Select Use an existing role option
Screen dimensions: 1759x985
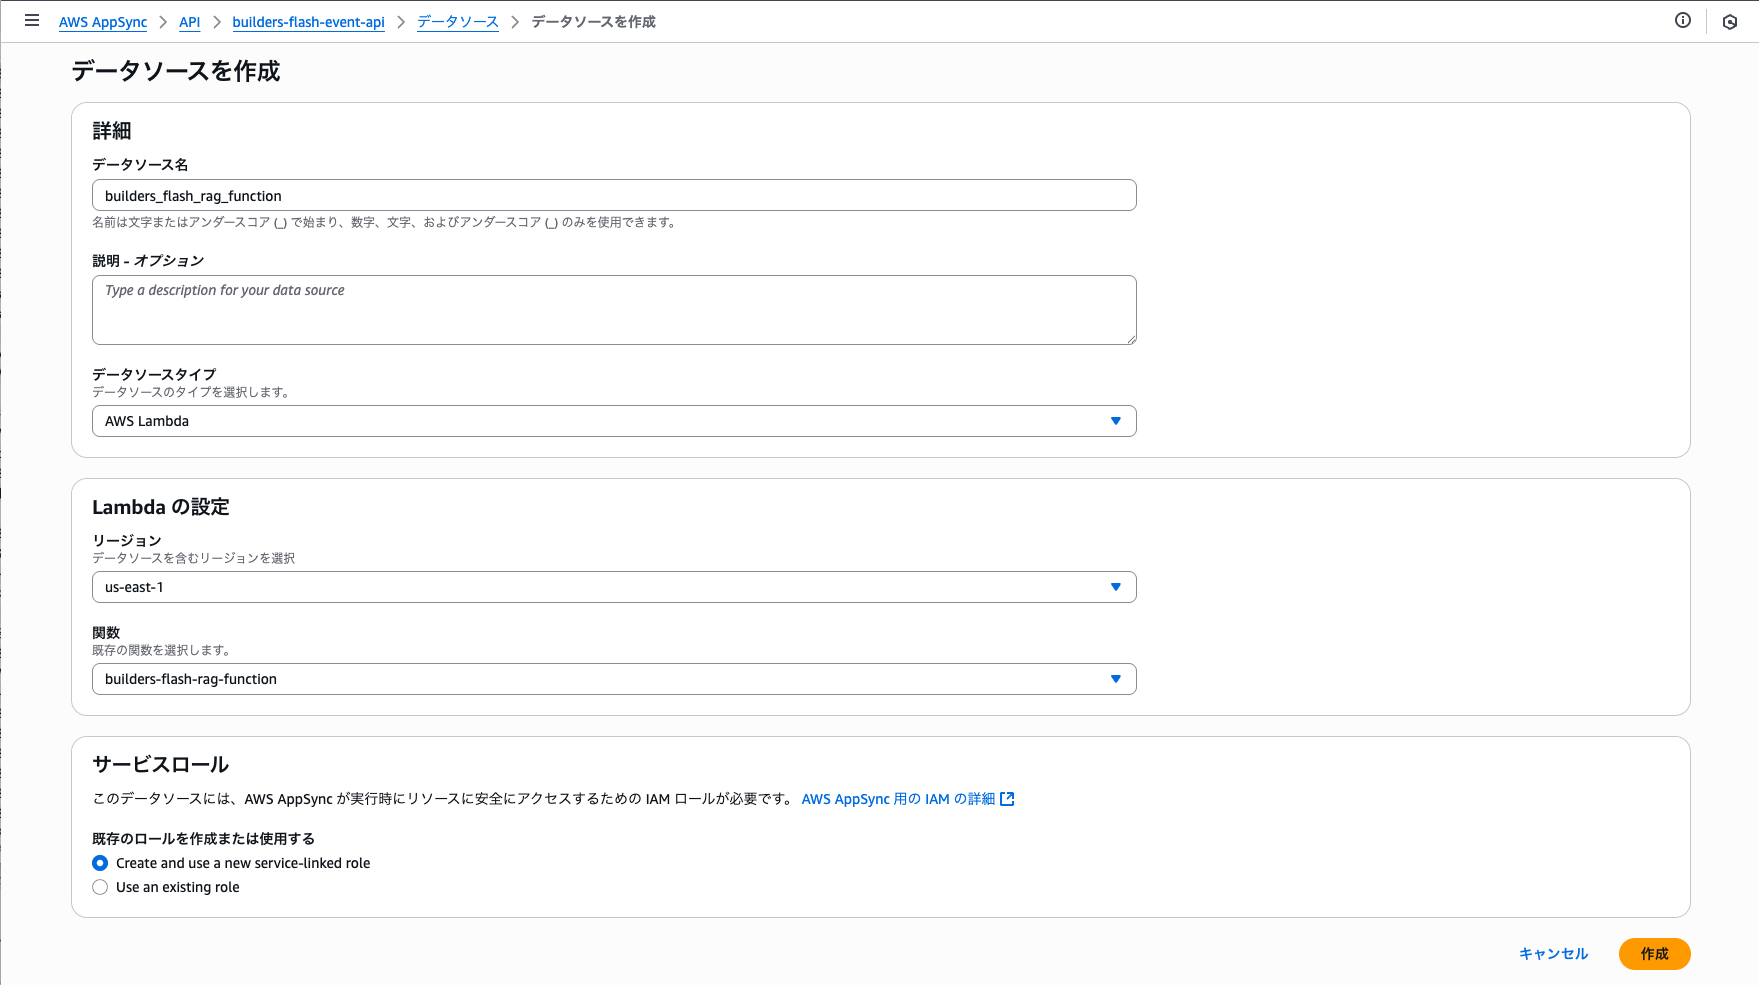pos(100,887)
